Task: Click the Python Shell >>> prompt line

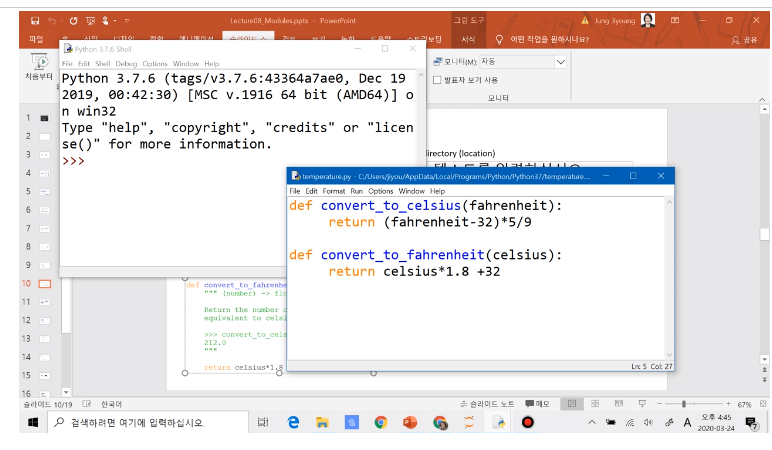Action: (x=73, y=161)
